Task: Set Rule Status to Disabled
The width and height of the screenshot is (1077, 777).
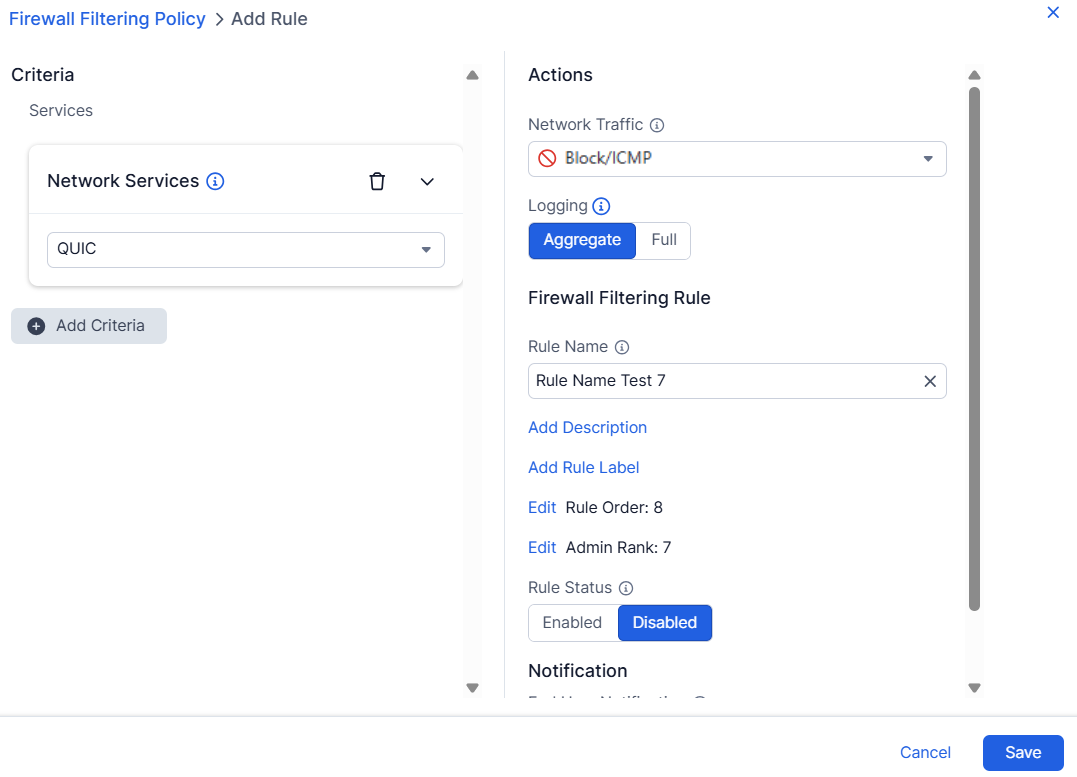Action: 665,623
